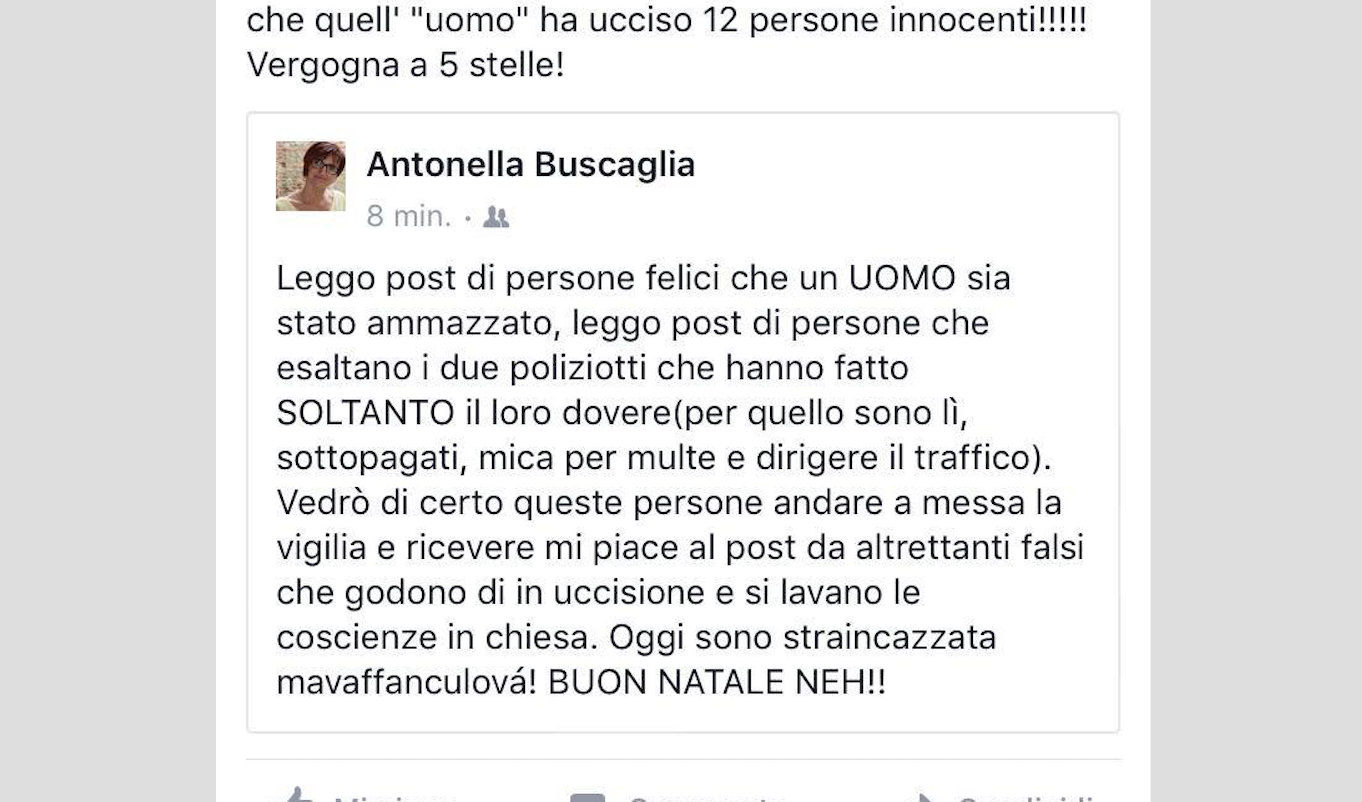
Task: Click the 'Vergogna a 5 stelle!' text
Action: (x=406, y=65)
